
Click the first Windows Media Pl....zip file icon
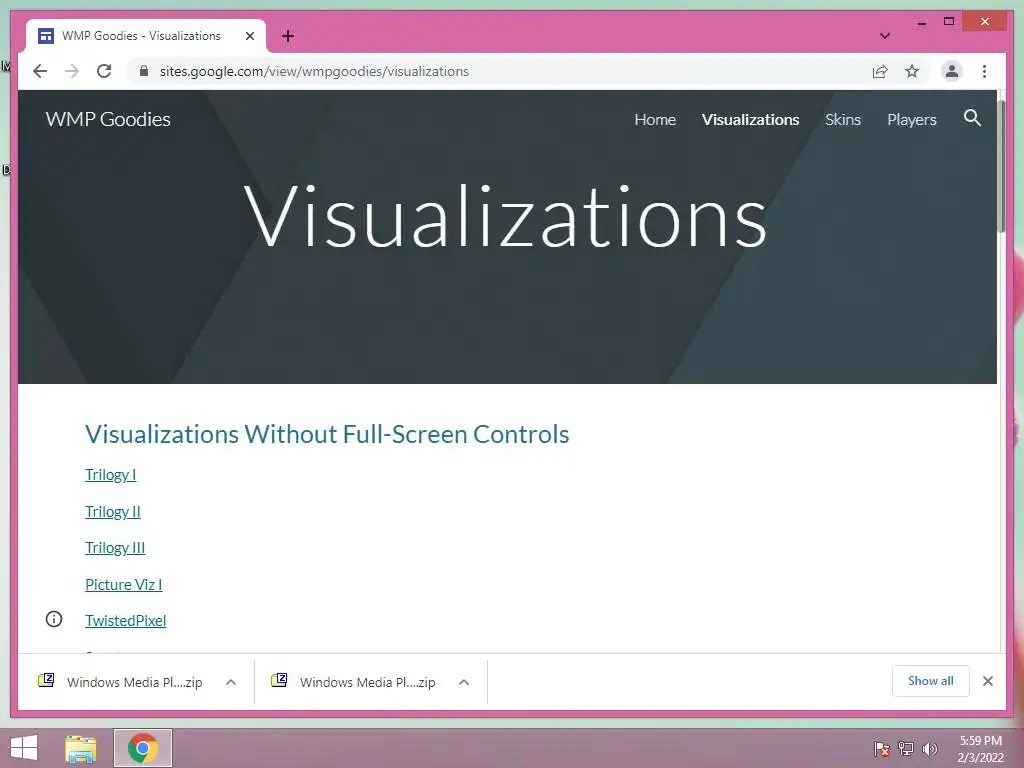[46, 680]
